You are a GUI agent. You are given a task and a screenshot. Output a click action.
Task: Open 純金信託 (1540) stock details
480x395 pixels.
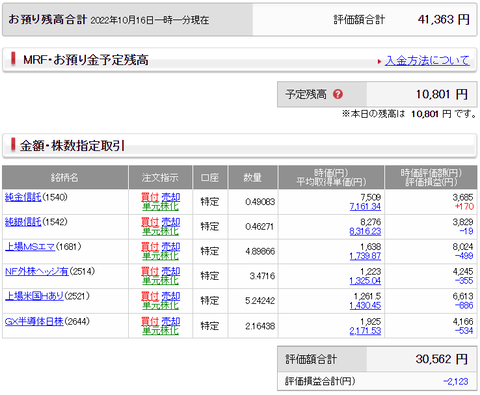[23, 197]
